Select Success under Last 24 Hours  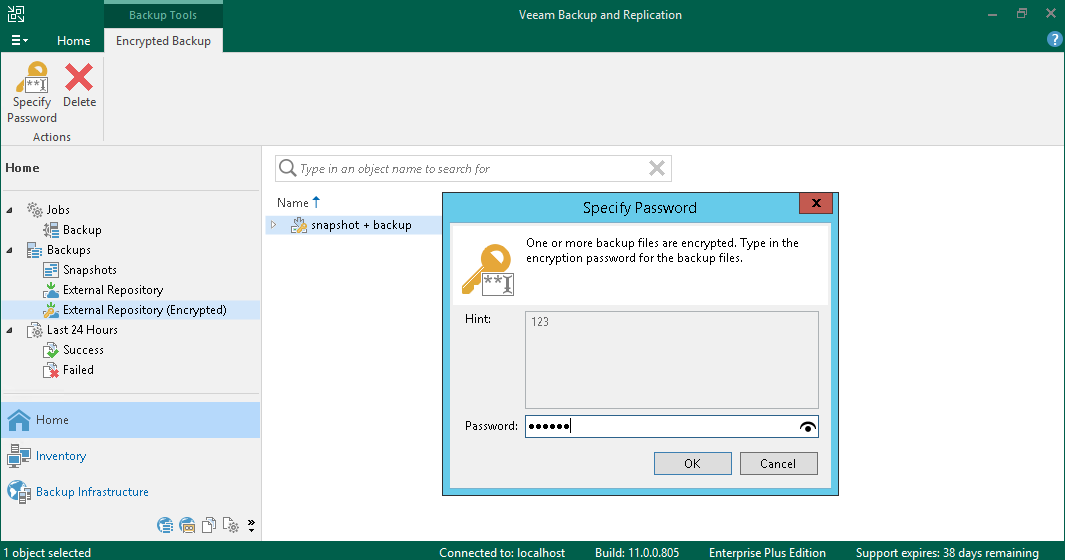point(84,350)
